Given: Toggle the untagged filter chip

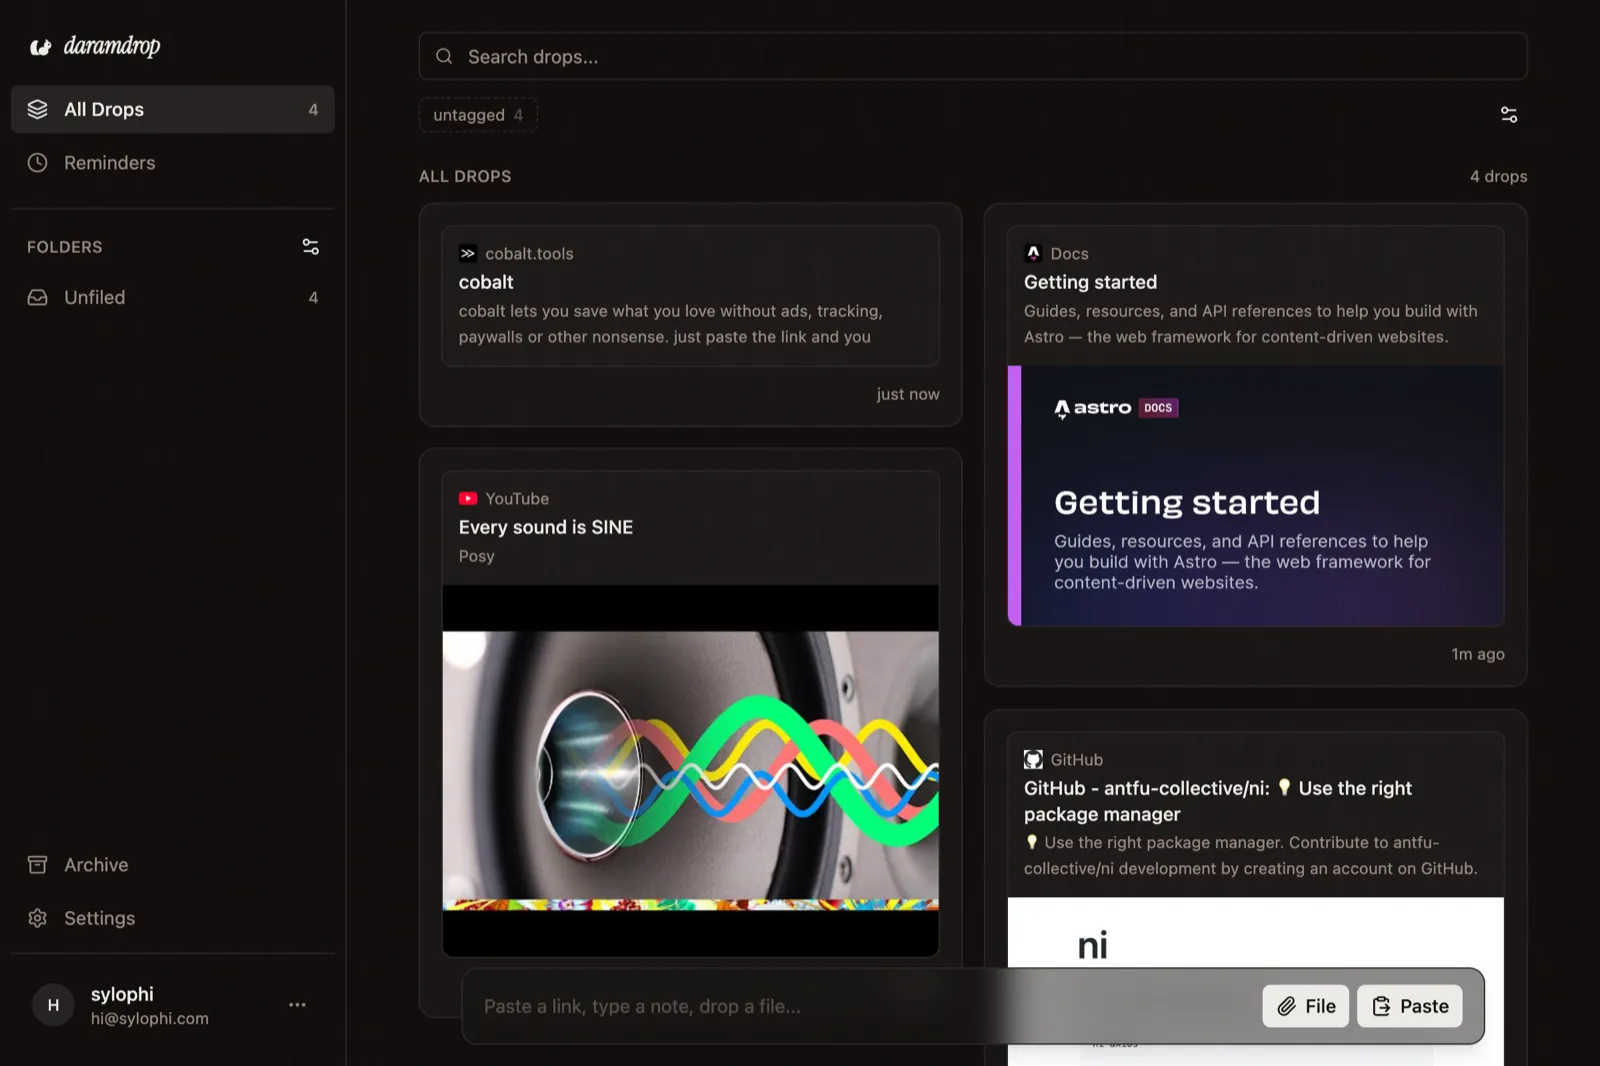Looking at the screenshot, I should (x=478, y=115).
